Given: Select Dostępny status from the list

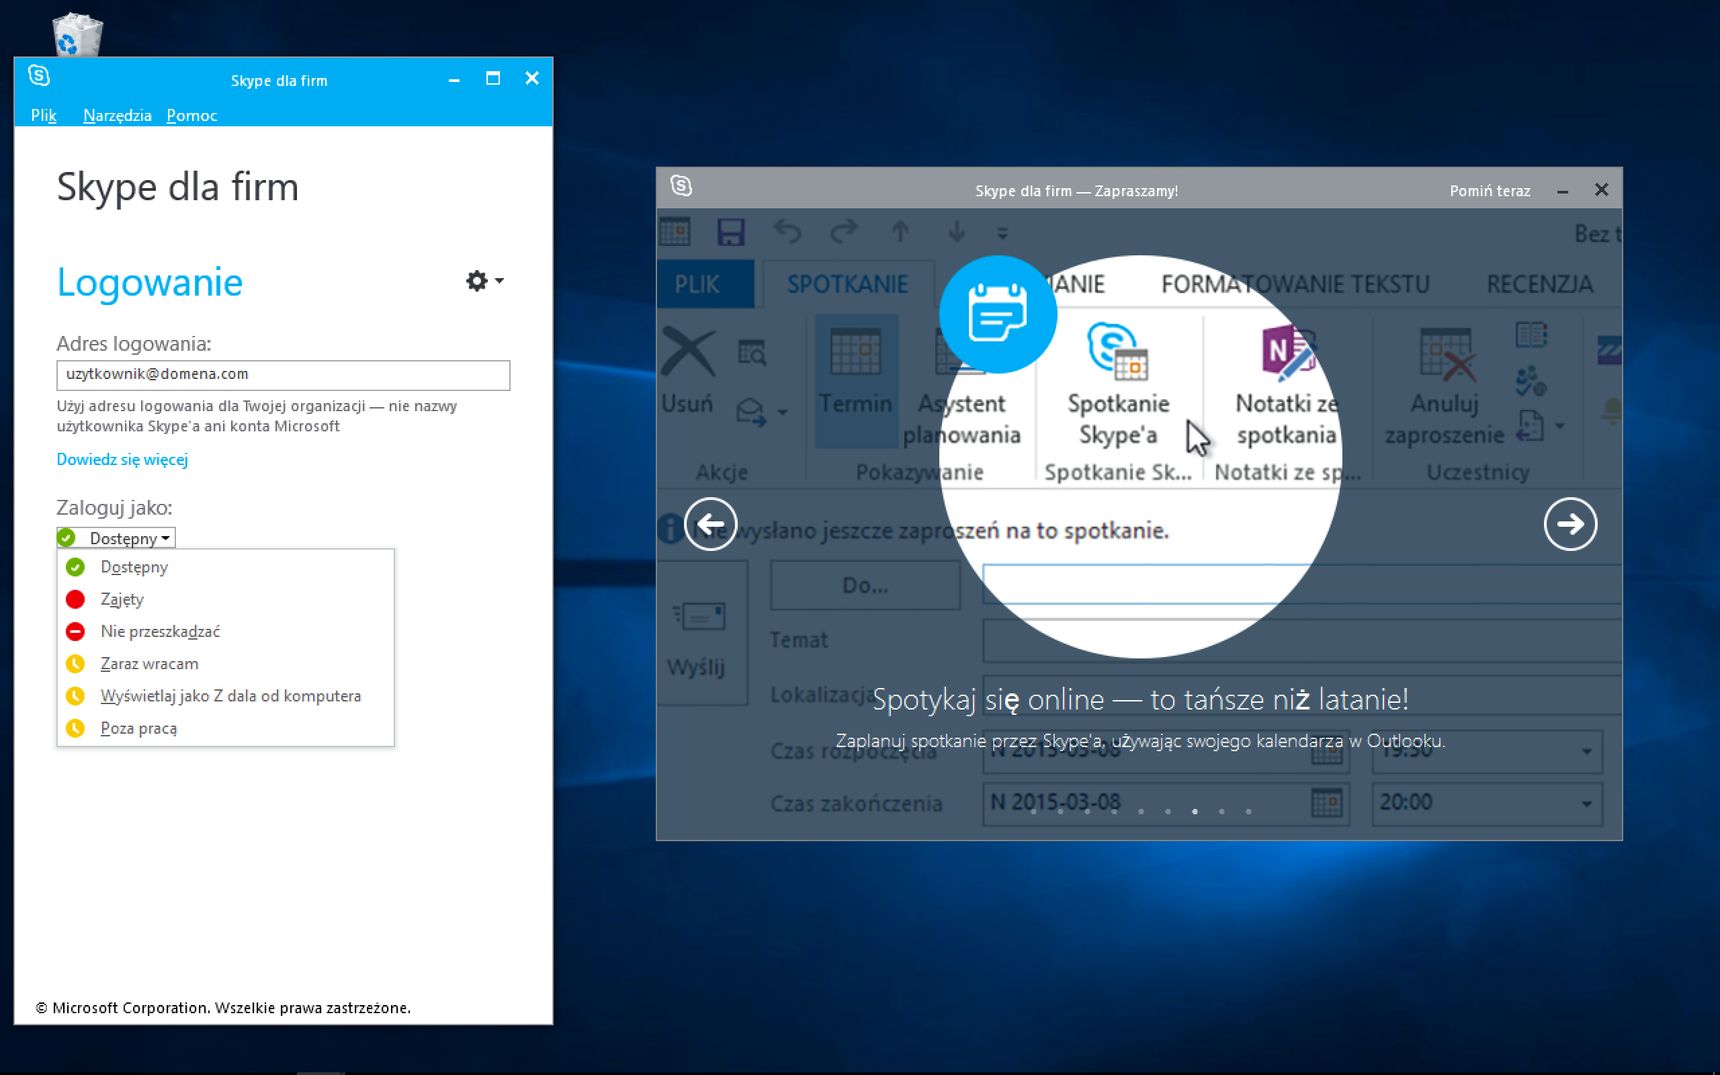Looking at the screenshot, I should tap(226, 567).
